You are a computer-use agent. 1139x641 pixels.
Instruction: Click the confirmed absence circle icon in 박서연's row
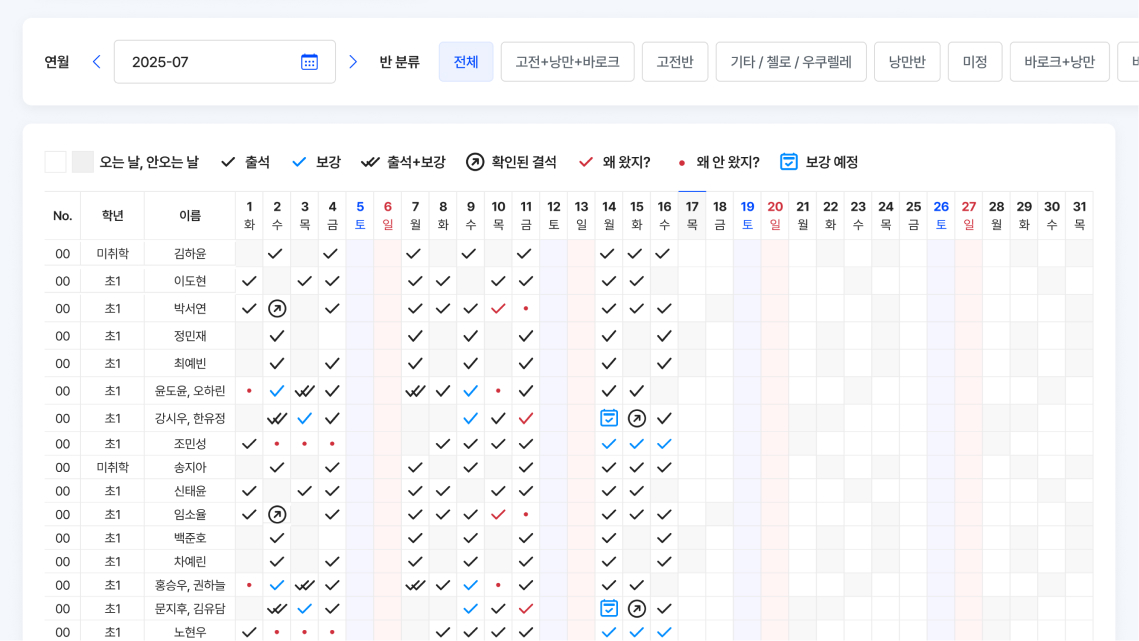pos(277,308)
